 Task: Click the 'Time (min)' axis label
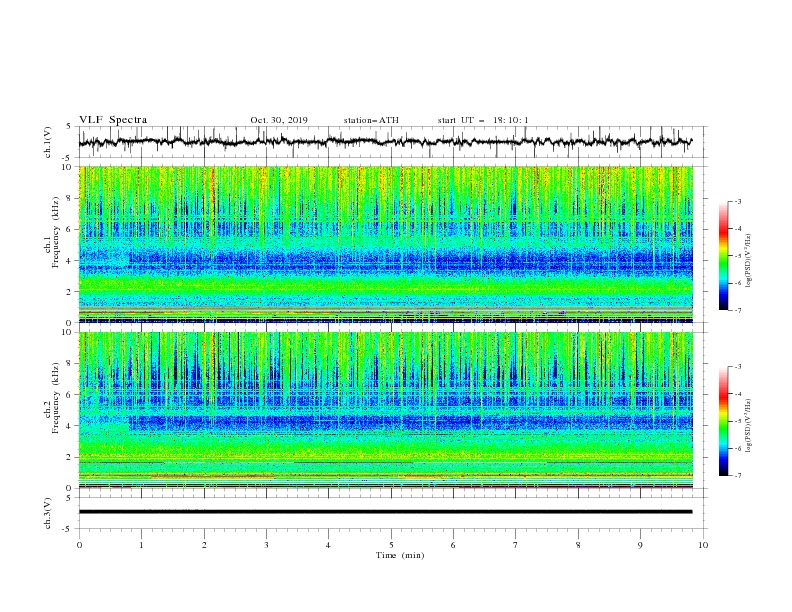pyautogui.click(x=400, y=555)
